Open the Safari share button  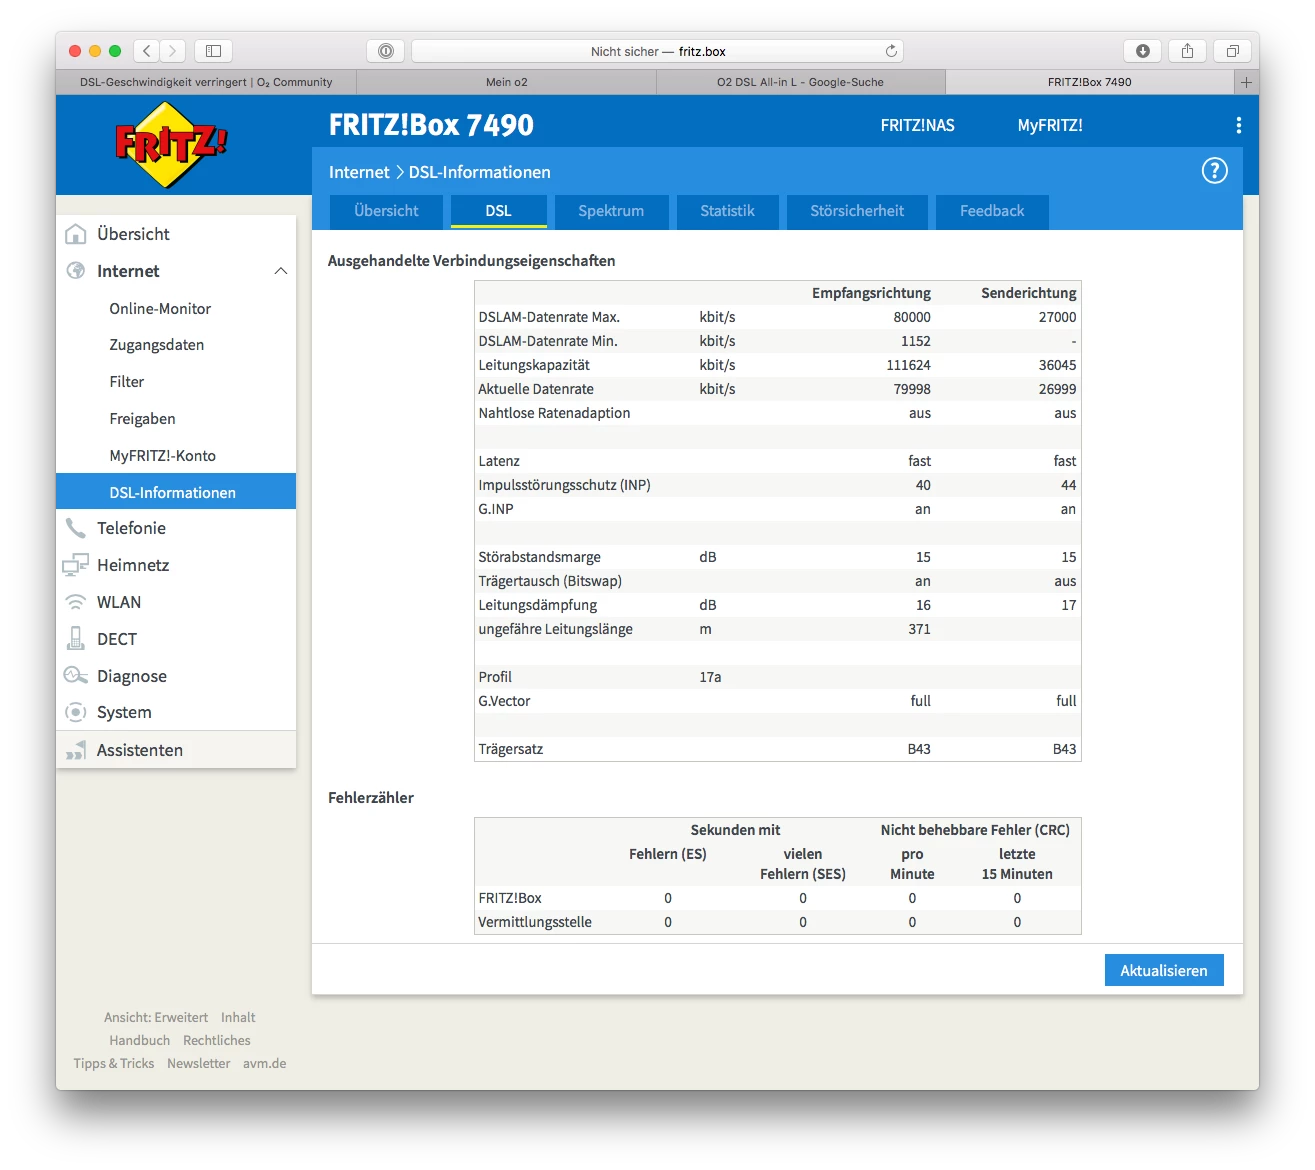pos(1187,51)
